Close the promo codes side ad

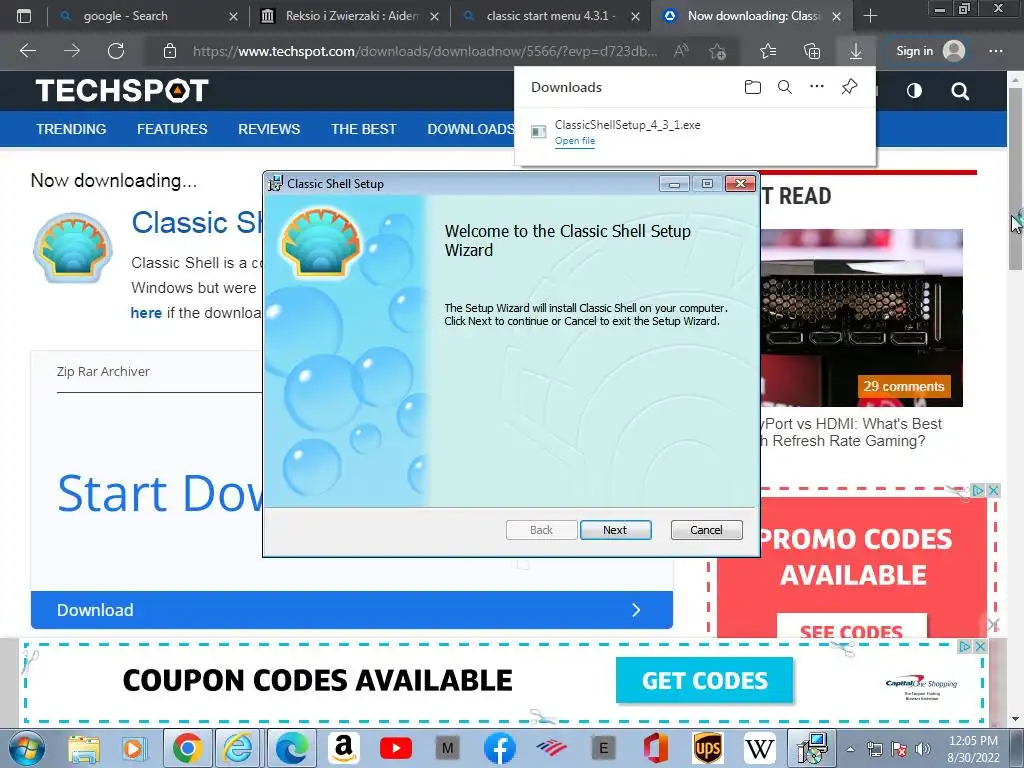pyautogui.click(x=993, y=490)
